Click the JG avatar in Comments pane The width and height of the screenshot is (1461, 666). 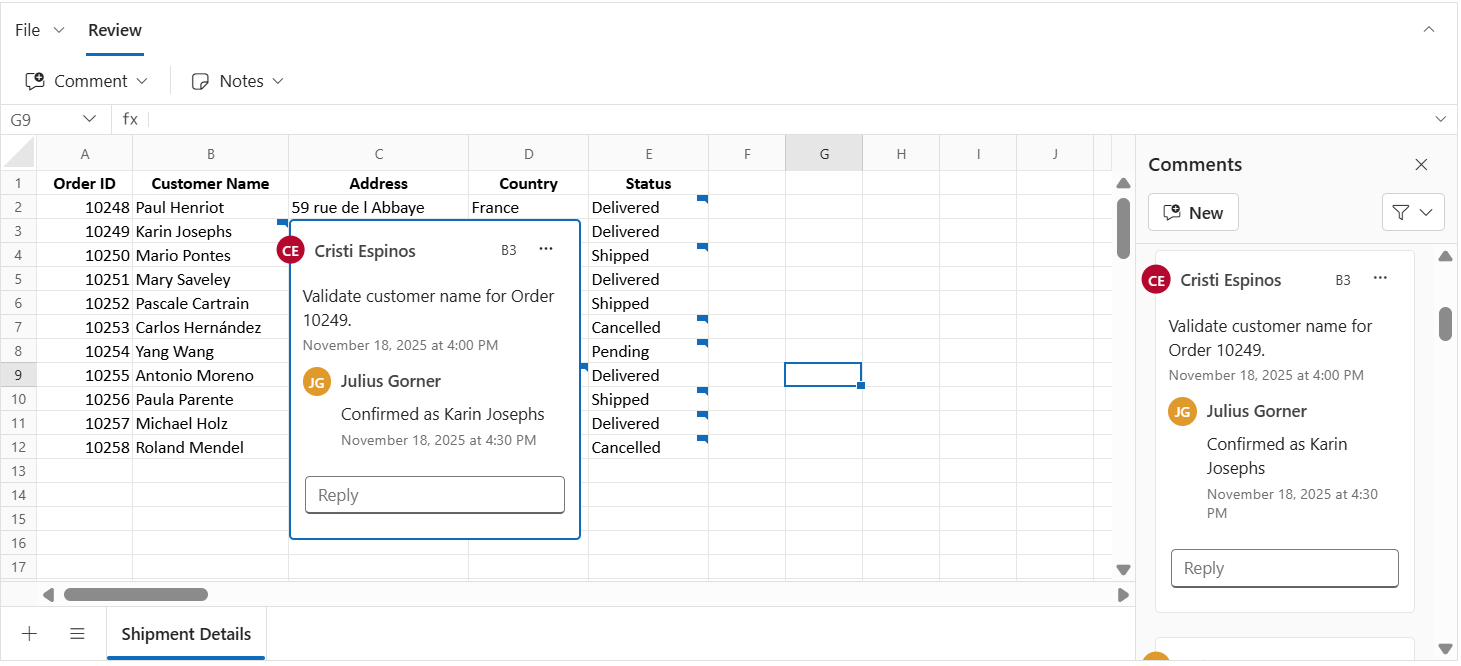[x=1183, y=411]
